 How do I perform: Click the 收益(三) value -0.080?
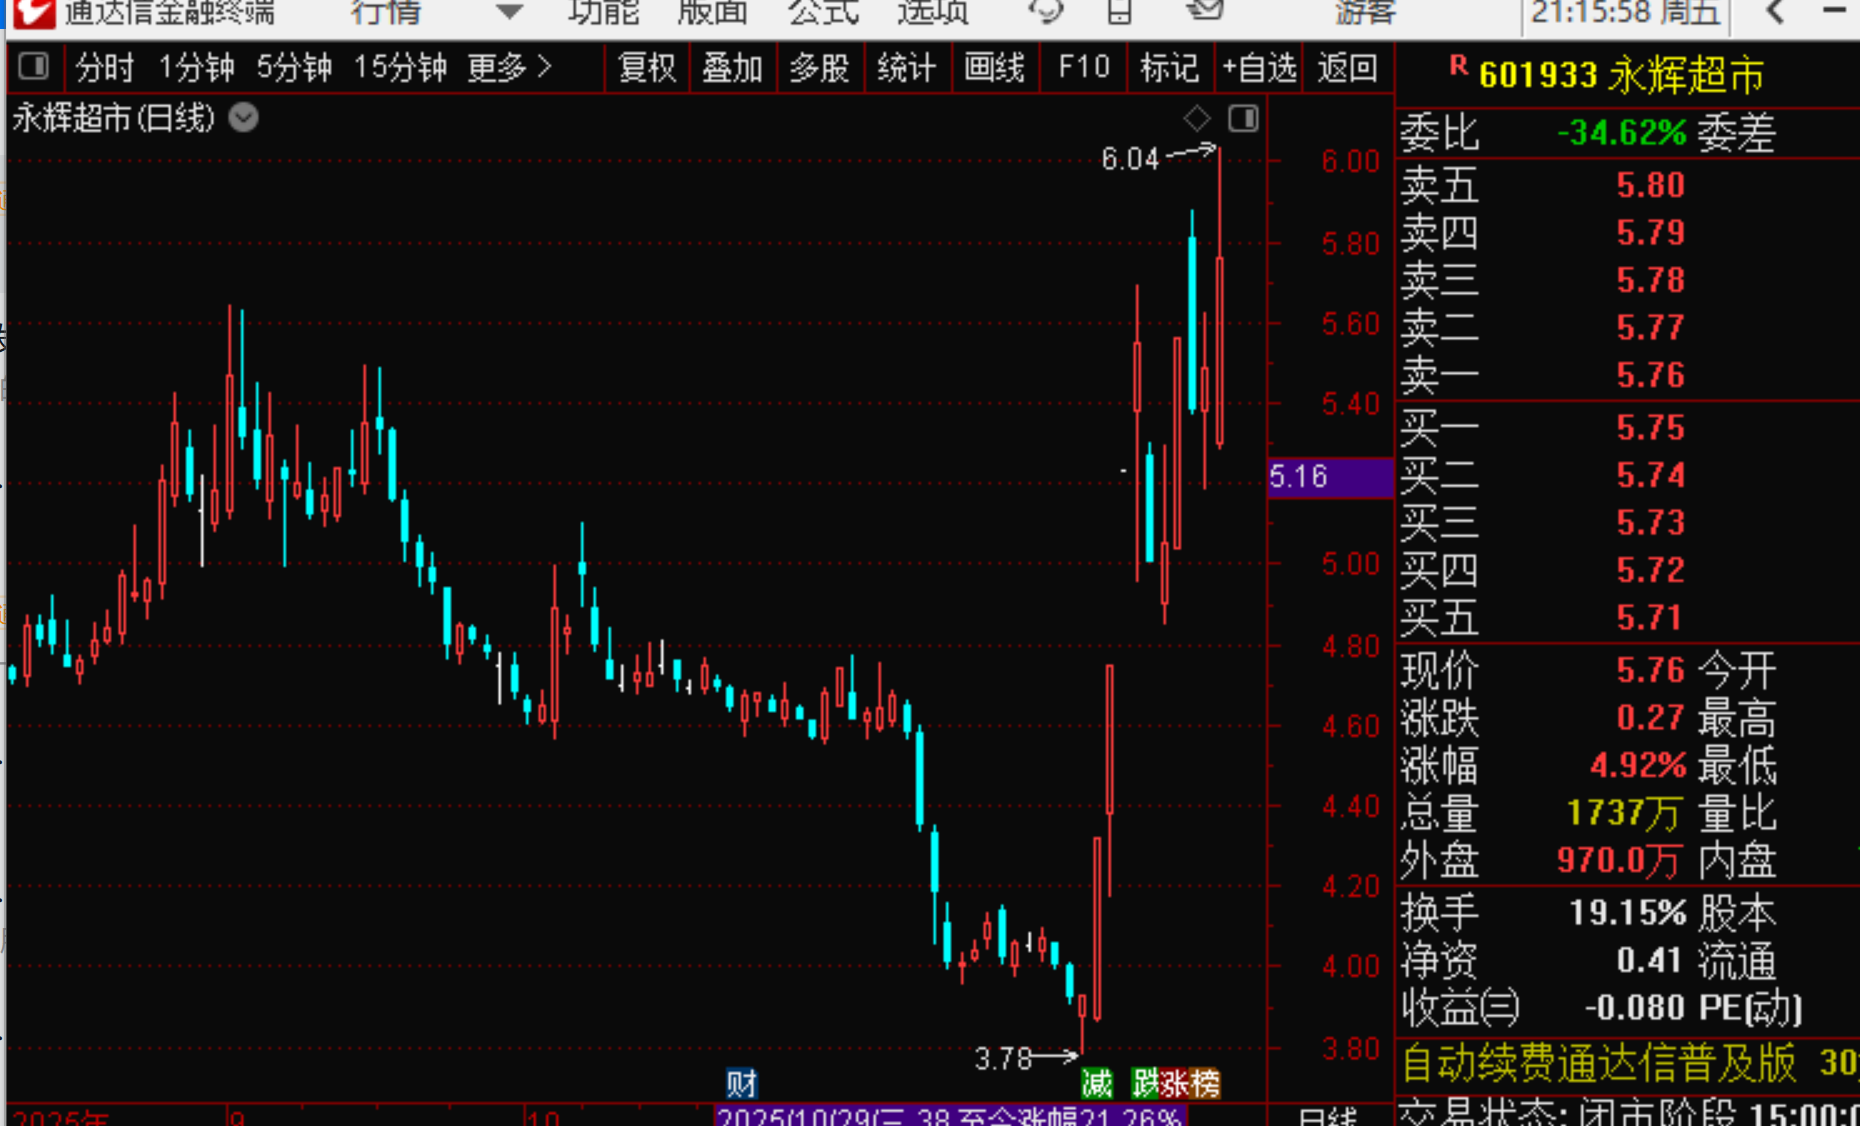click(1635, 1007)
